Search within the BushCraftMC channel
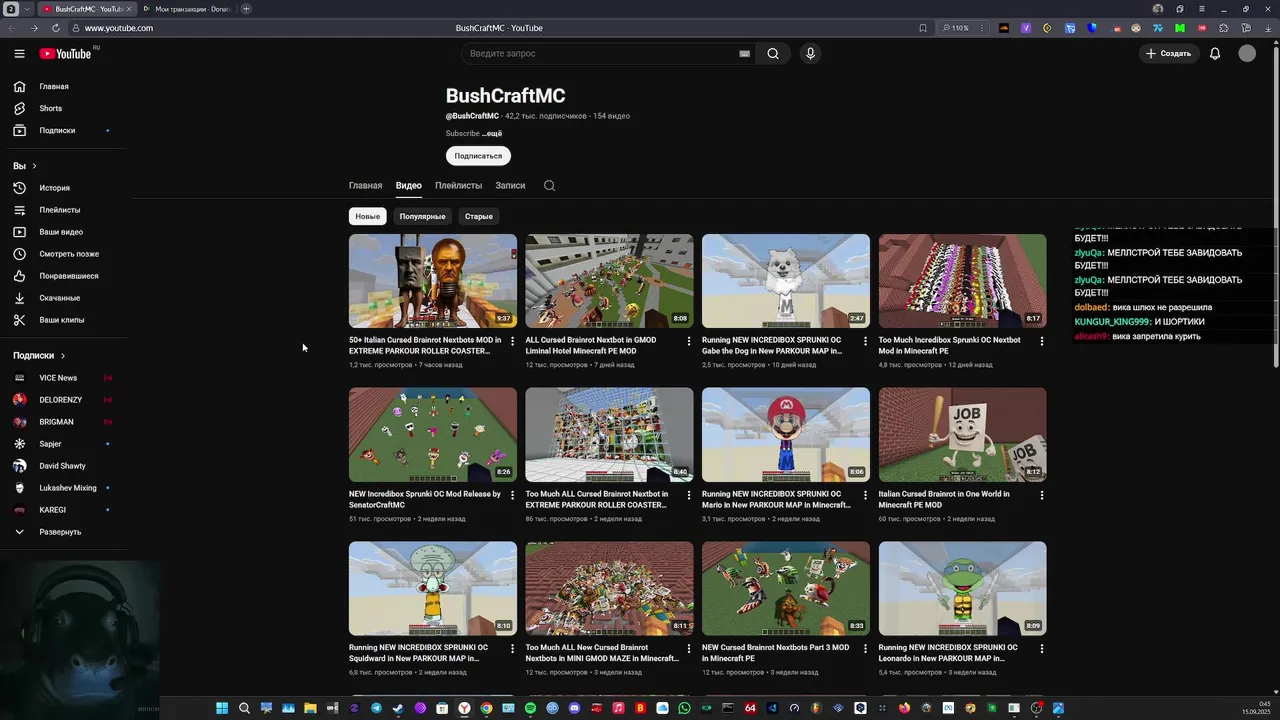The width and height of the screenshot is (1280, 720). click(549, 185)
